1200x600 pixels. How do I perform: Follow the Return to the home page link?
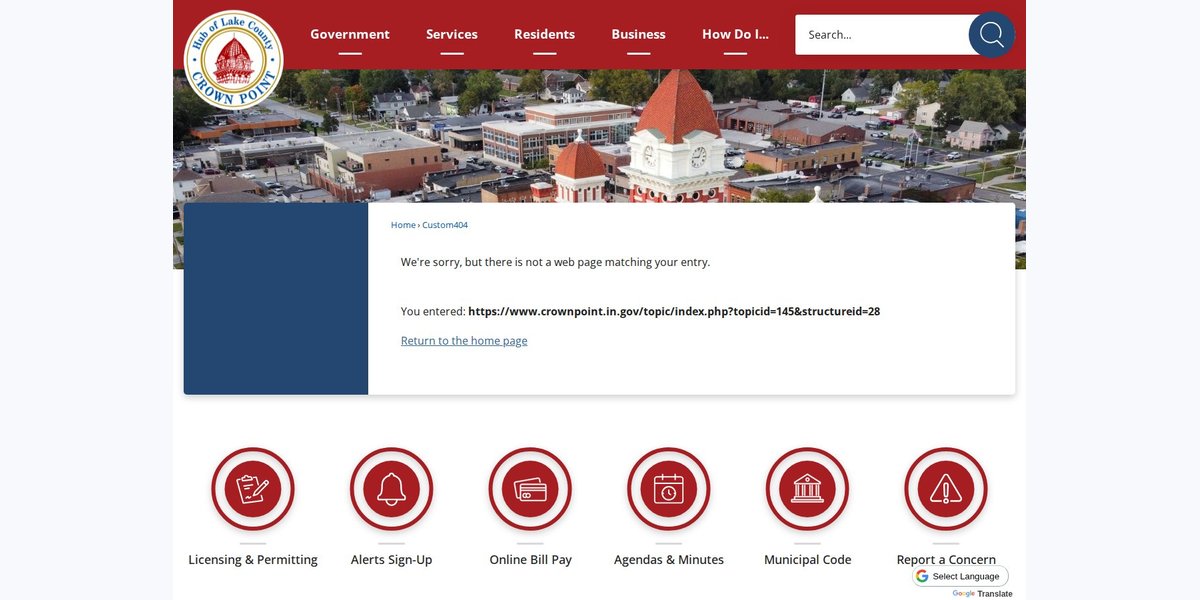[464, 341]
